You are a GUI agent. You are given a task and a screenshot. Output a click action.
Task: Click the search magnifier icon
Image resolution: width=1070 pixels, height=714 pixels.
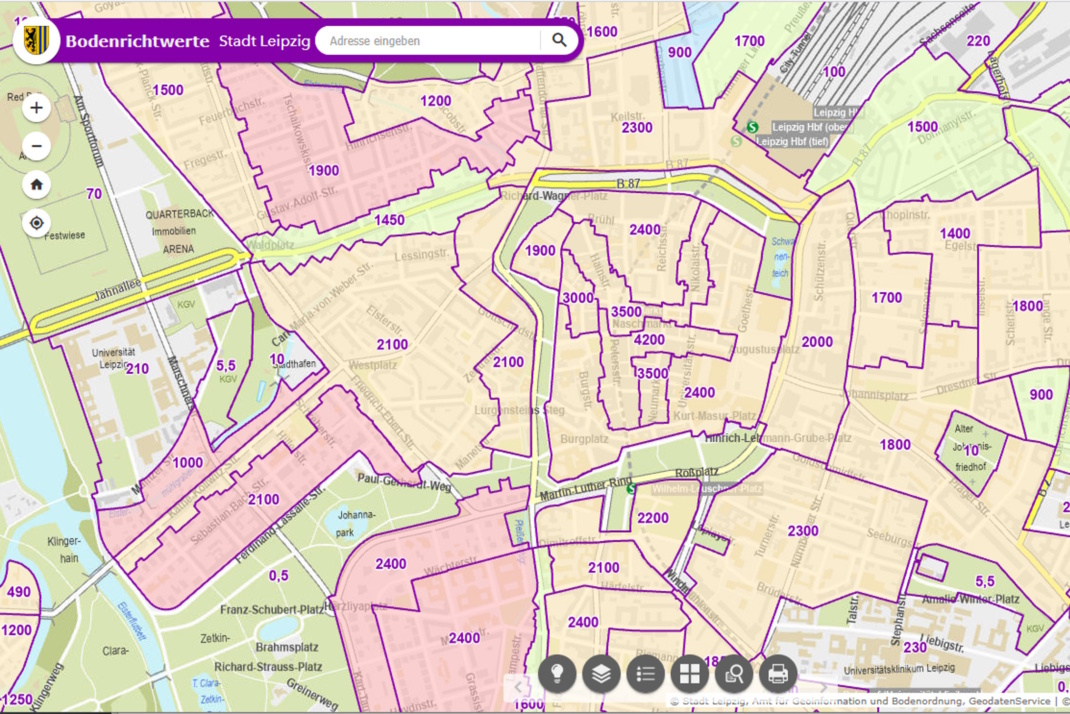(559, 41)
